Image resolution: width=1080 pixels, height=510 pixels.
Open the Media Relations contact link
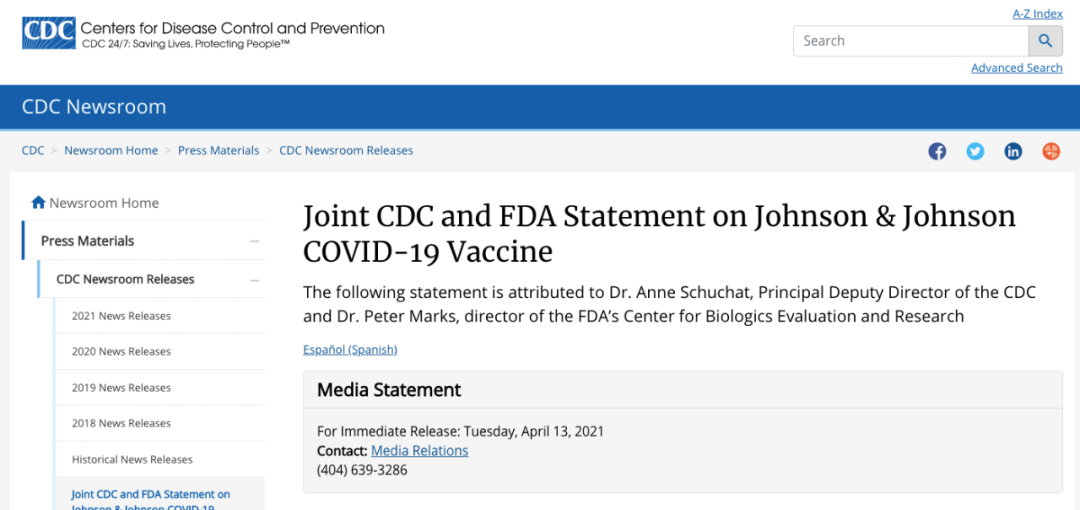click(x=419, y=451)
